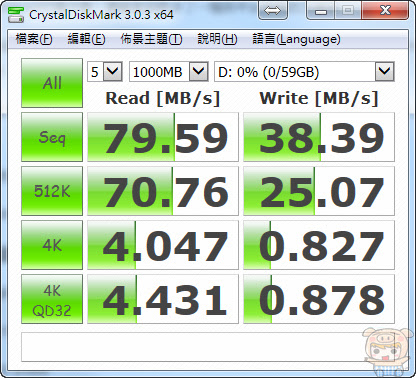
Task: Click the 512K read result 70.76
Action: (x=163, y=191)
